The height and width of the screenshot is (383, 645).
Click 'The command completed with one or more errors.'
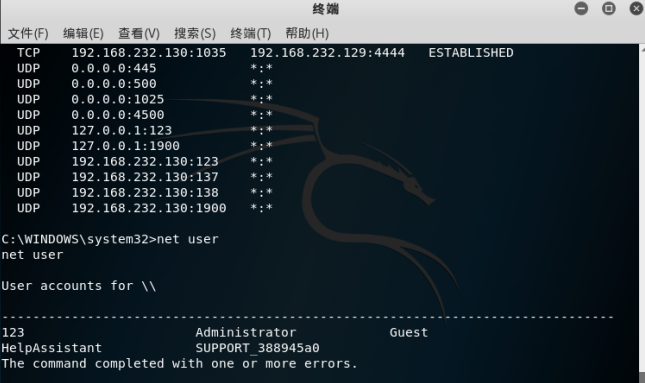pos(179,363)
